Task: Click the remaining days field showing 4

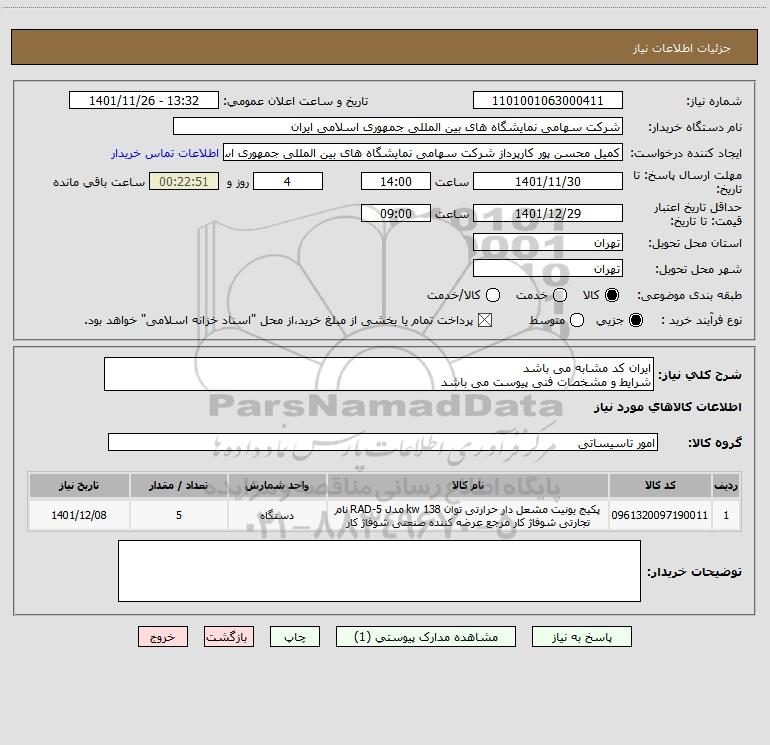Action: [288, 181]
